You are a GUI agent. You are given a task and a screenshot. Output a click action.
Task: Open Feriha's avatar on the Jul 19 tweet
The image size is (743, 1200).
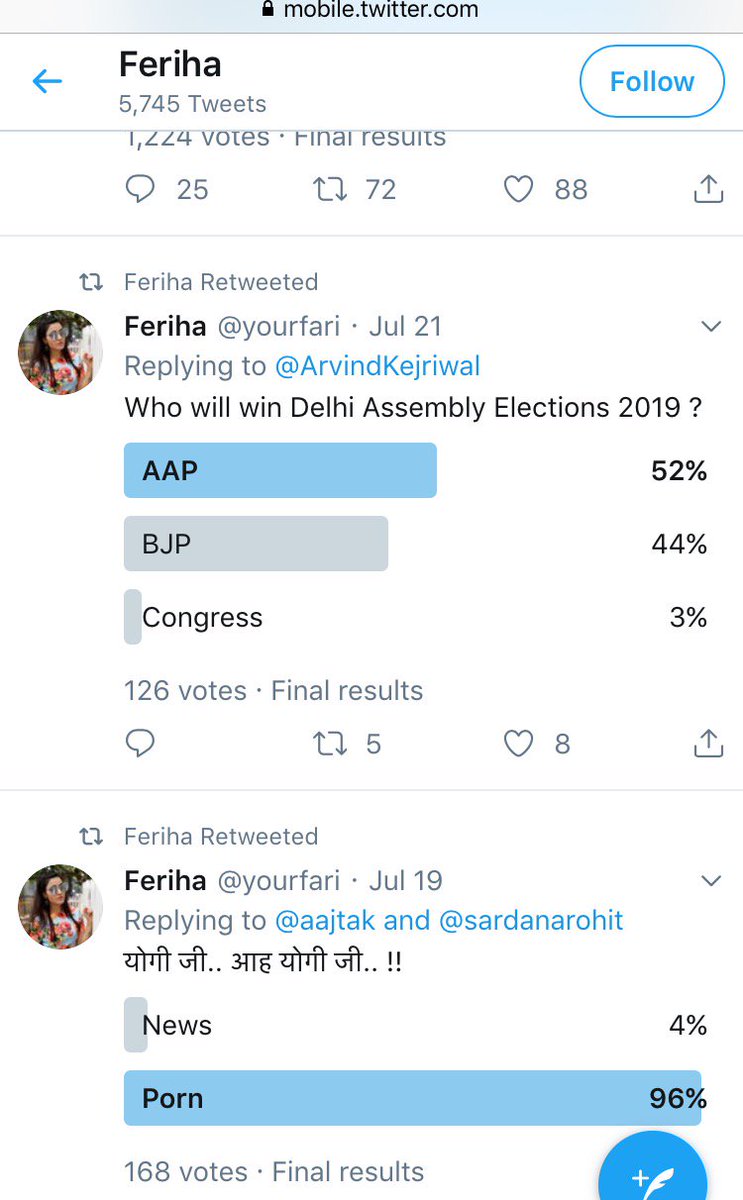click(x=61, y=906)
